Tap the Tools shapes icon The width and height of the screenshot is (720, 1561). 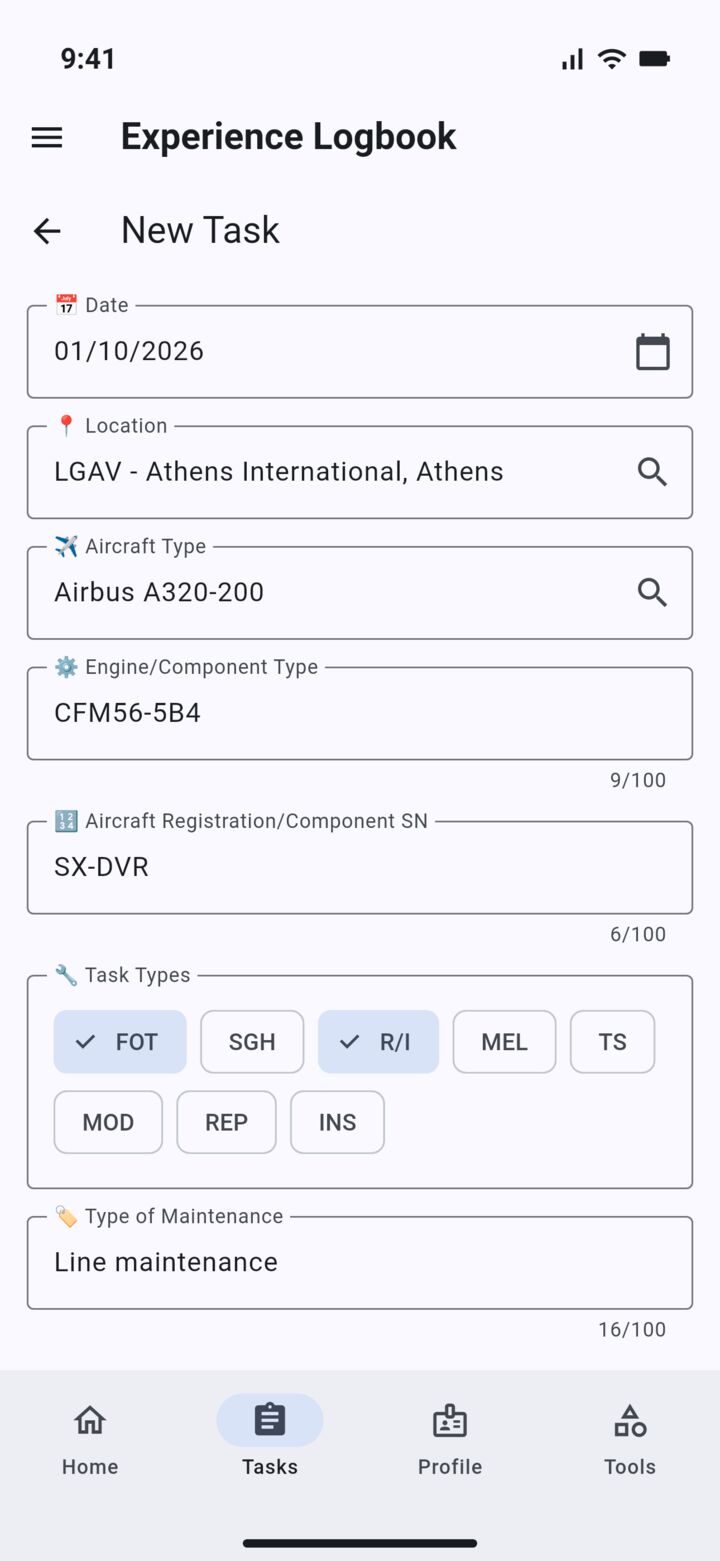coord(630,1420)
